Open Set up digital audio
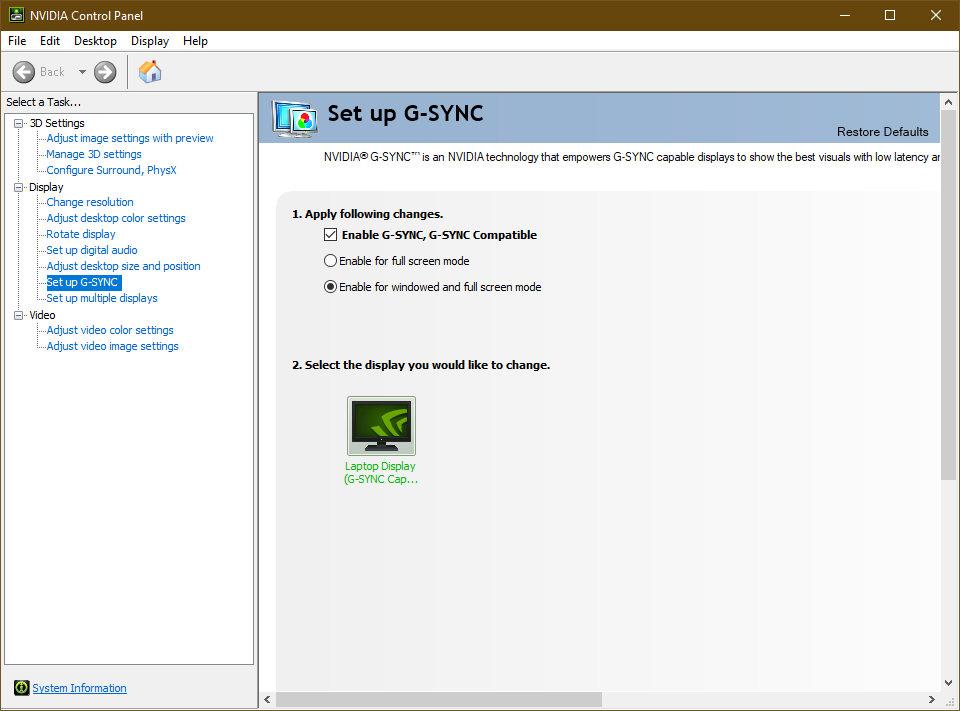The image size is (960, 711). [92, 250]
